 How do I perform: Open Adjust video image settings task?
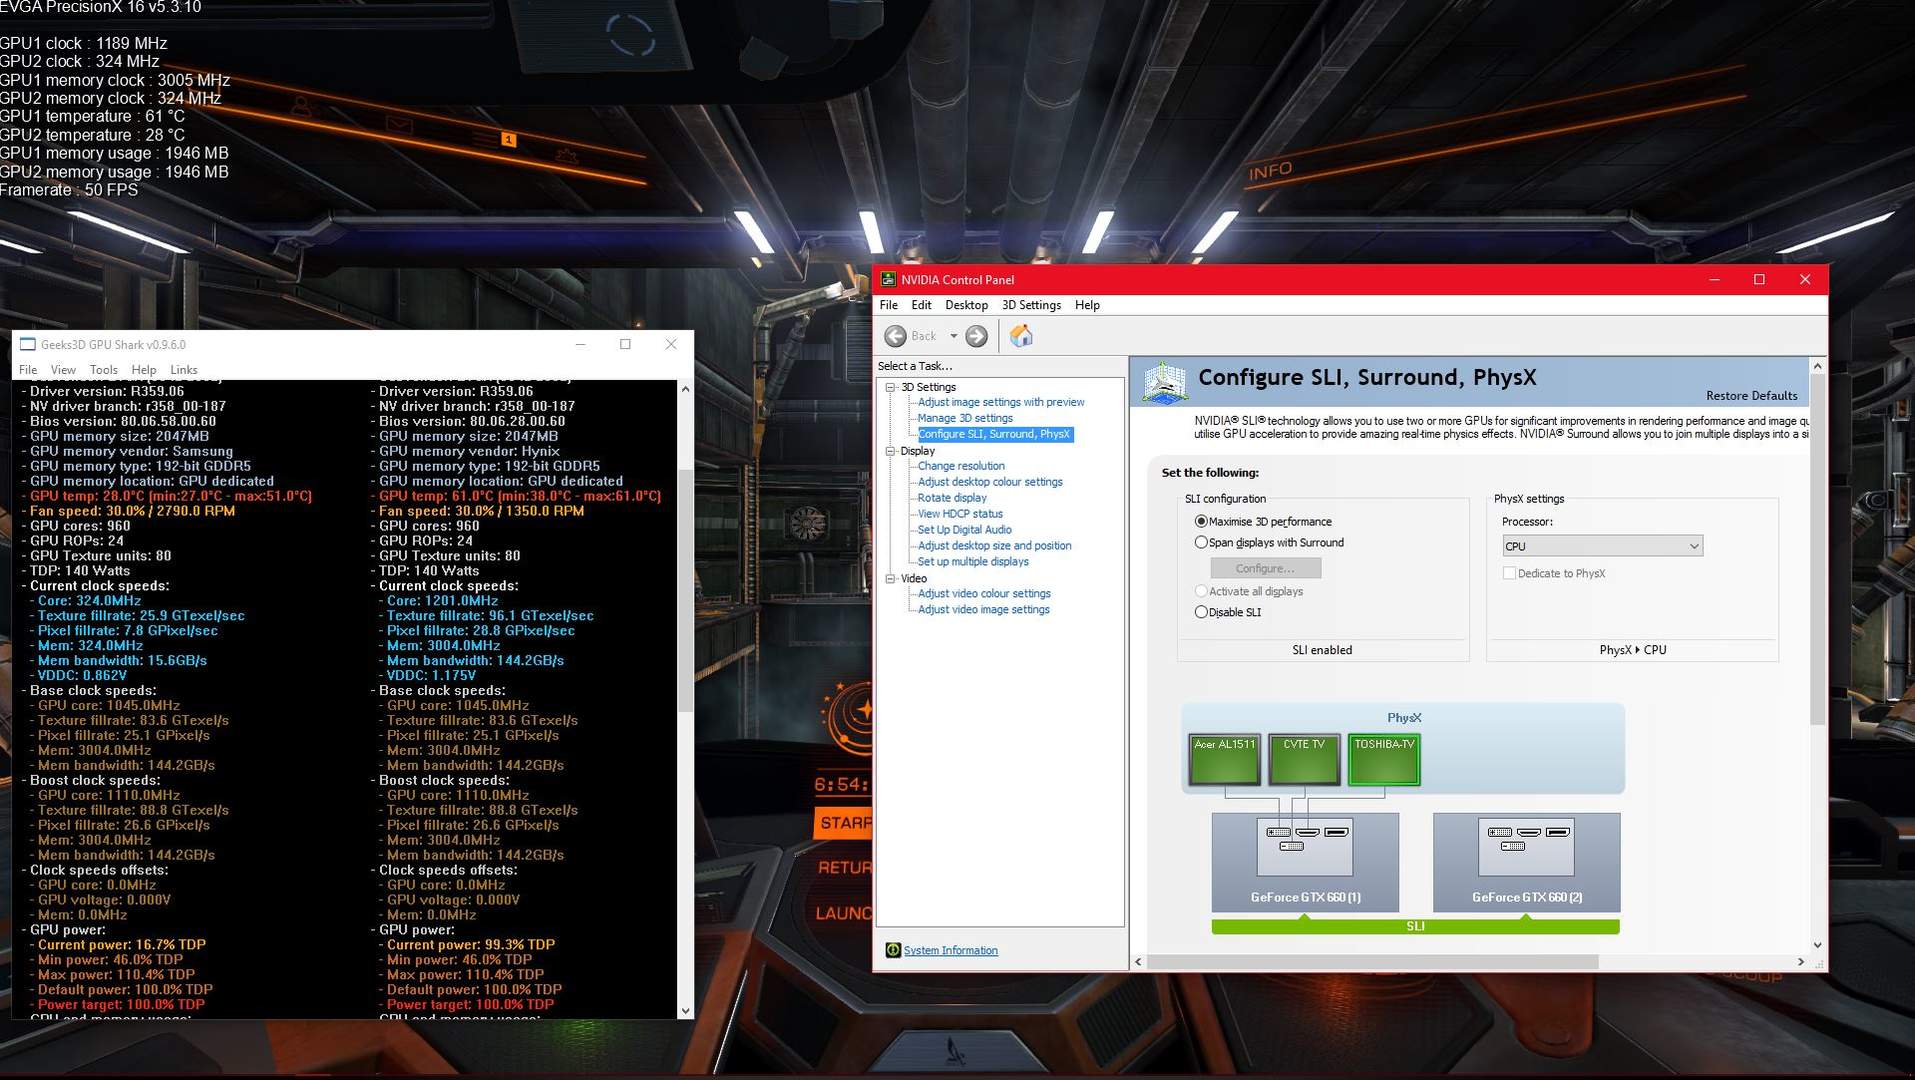pyautogui.click(x=984, y=610)
